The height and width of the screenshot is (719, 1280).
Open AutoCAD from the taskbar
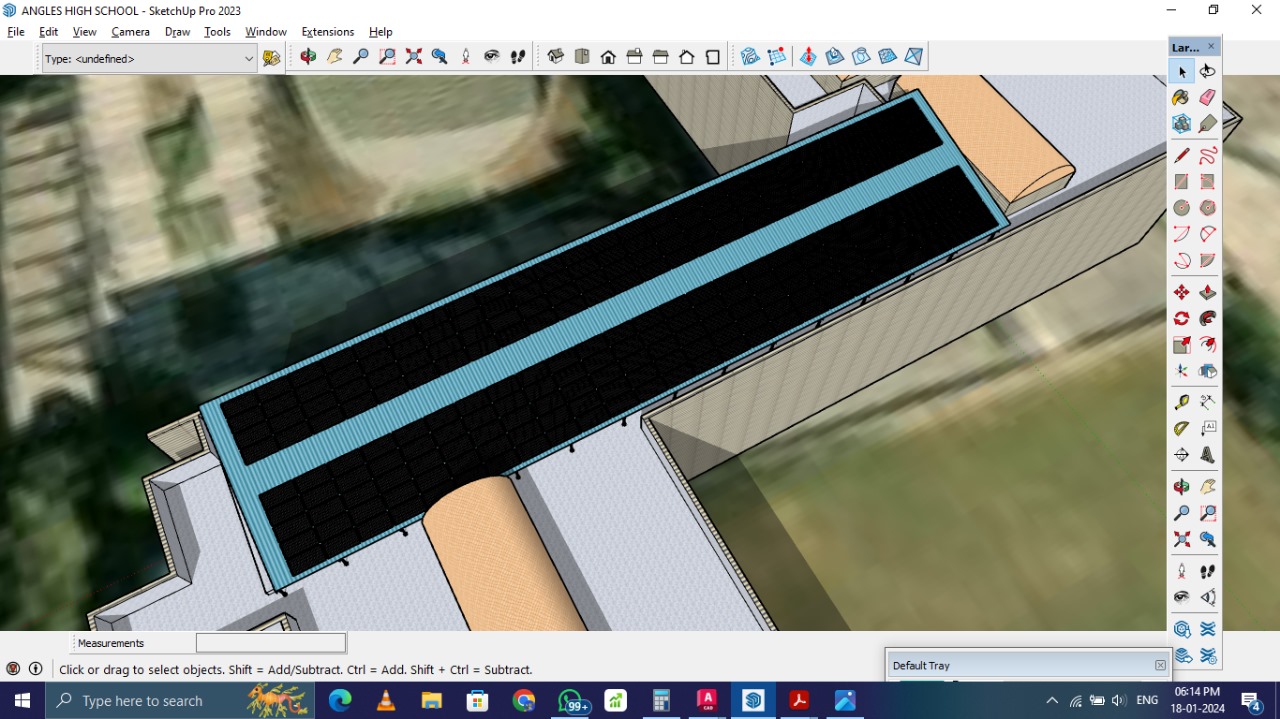tap(707, 700)
